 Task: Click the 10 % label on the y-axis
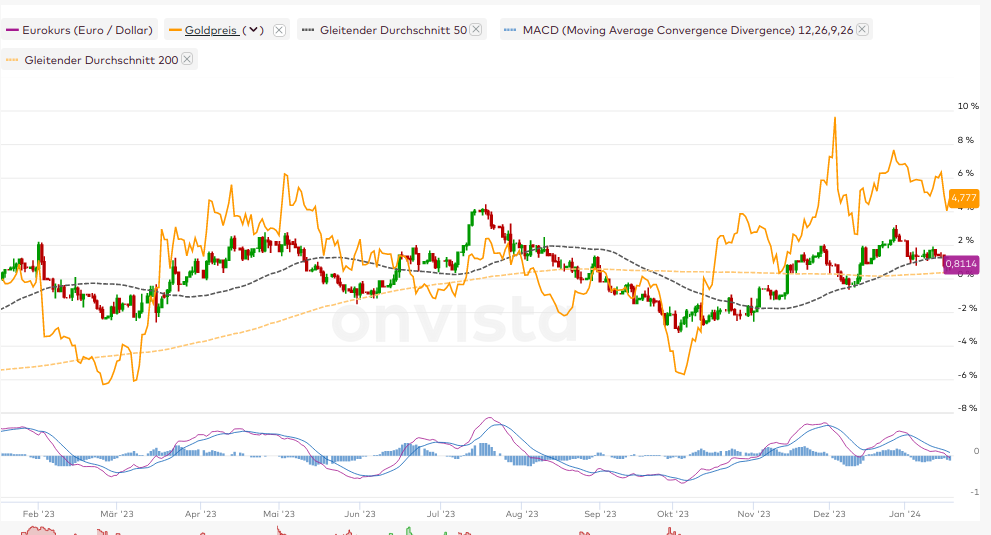pyautogui.click(x=968, y=106)
